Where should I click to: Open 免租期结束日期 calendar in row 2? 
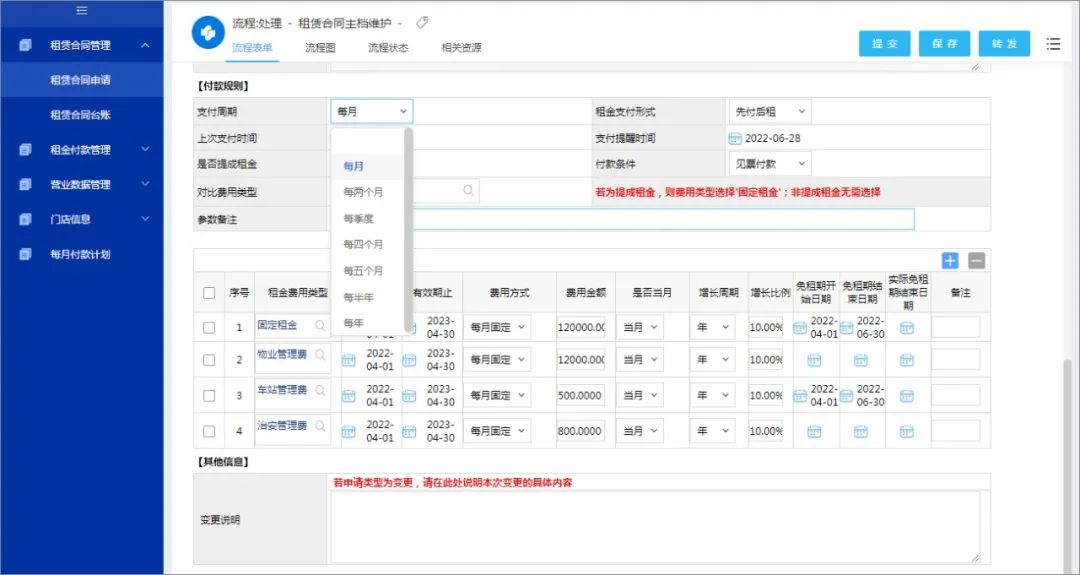point(860,360)
